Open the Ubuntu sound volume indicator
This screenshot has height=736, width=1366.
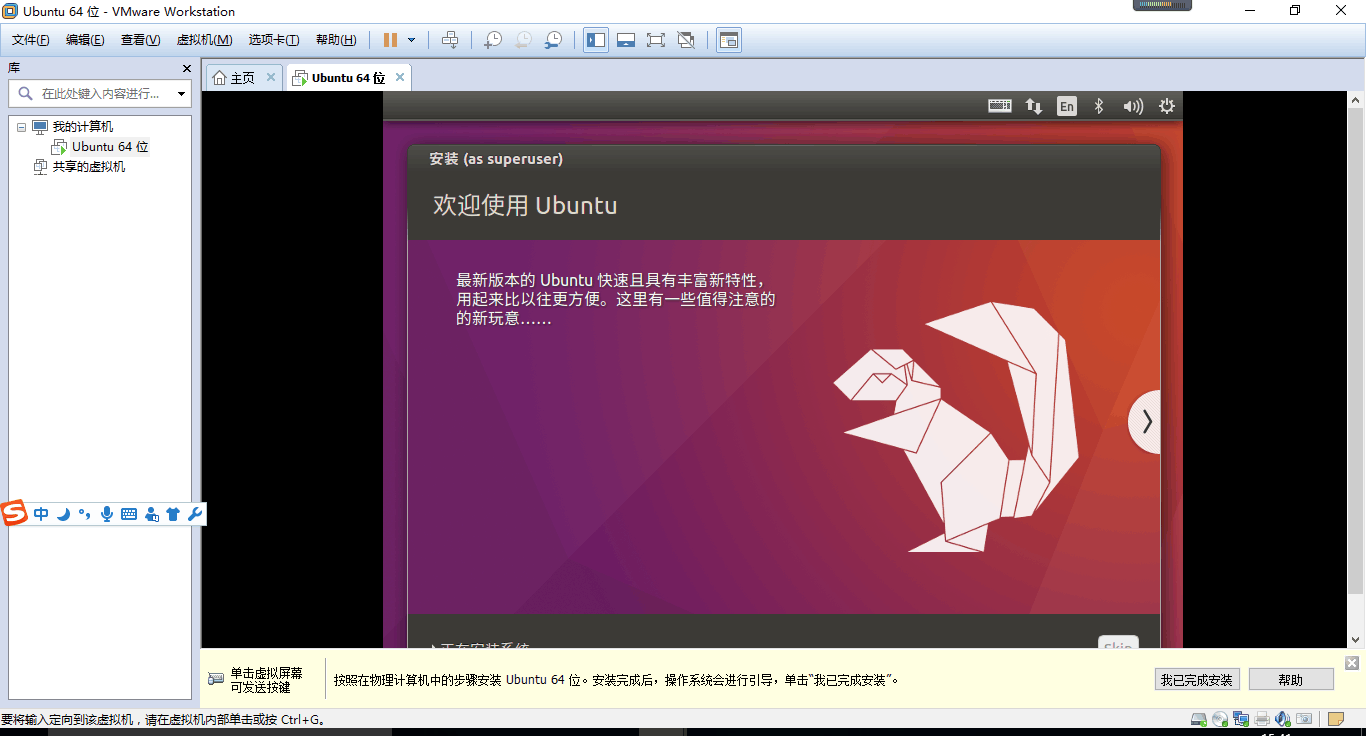pos(1133,106)
